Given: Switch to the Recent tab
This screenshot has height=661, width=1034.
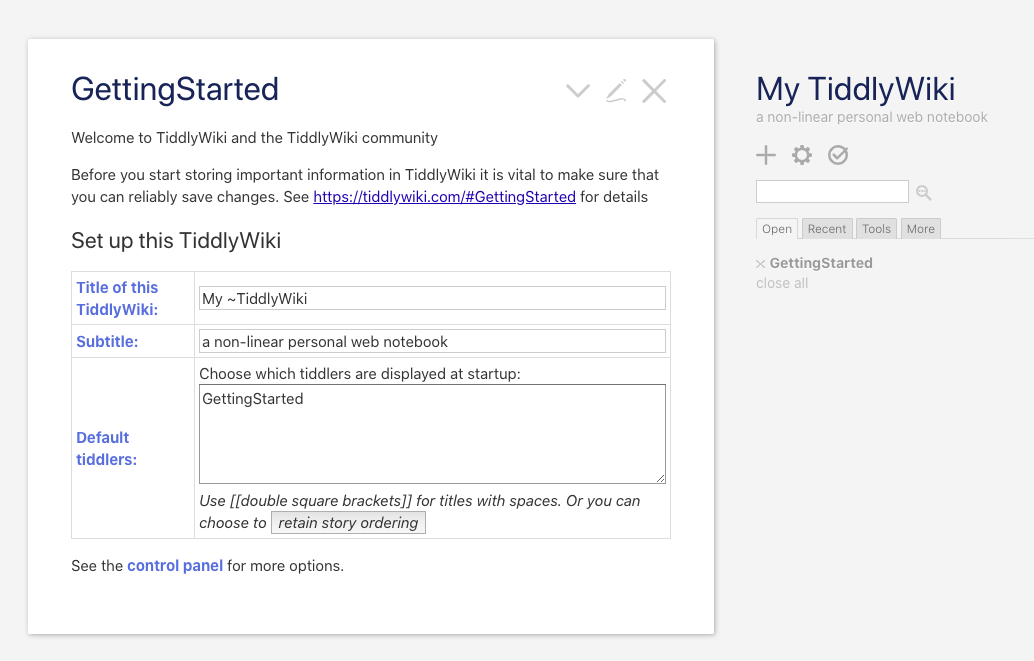Looking at the screenshot, I should click(x=826, y=228).
